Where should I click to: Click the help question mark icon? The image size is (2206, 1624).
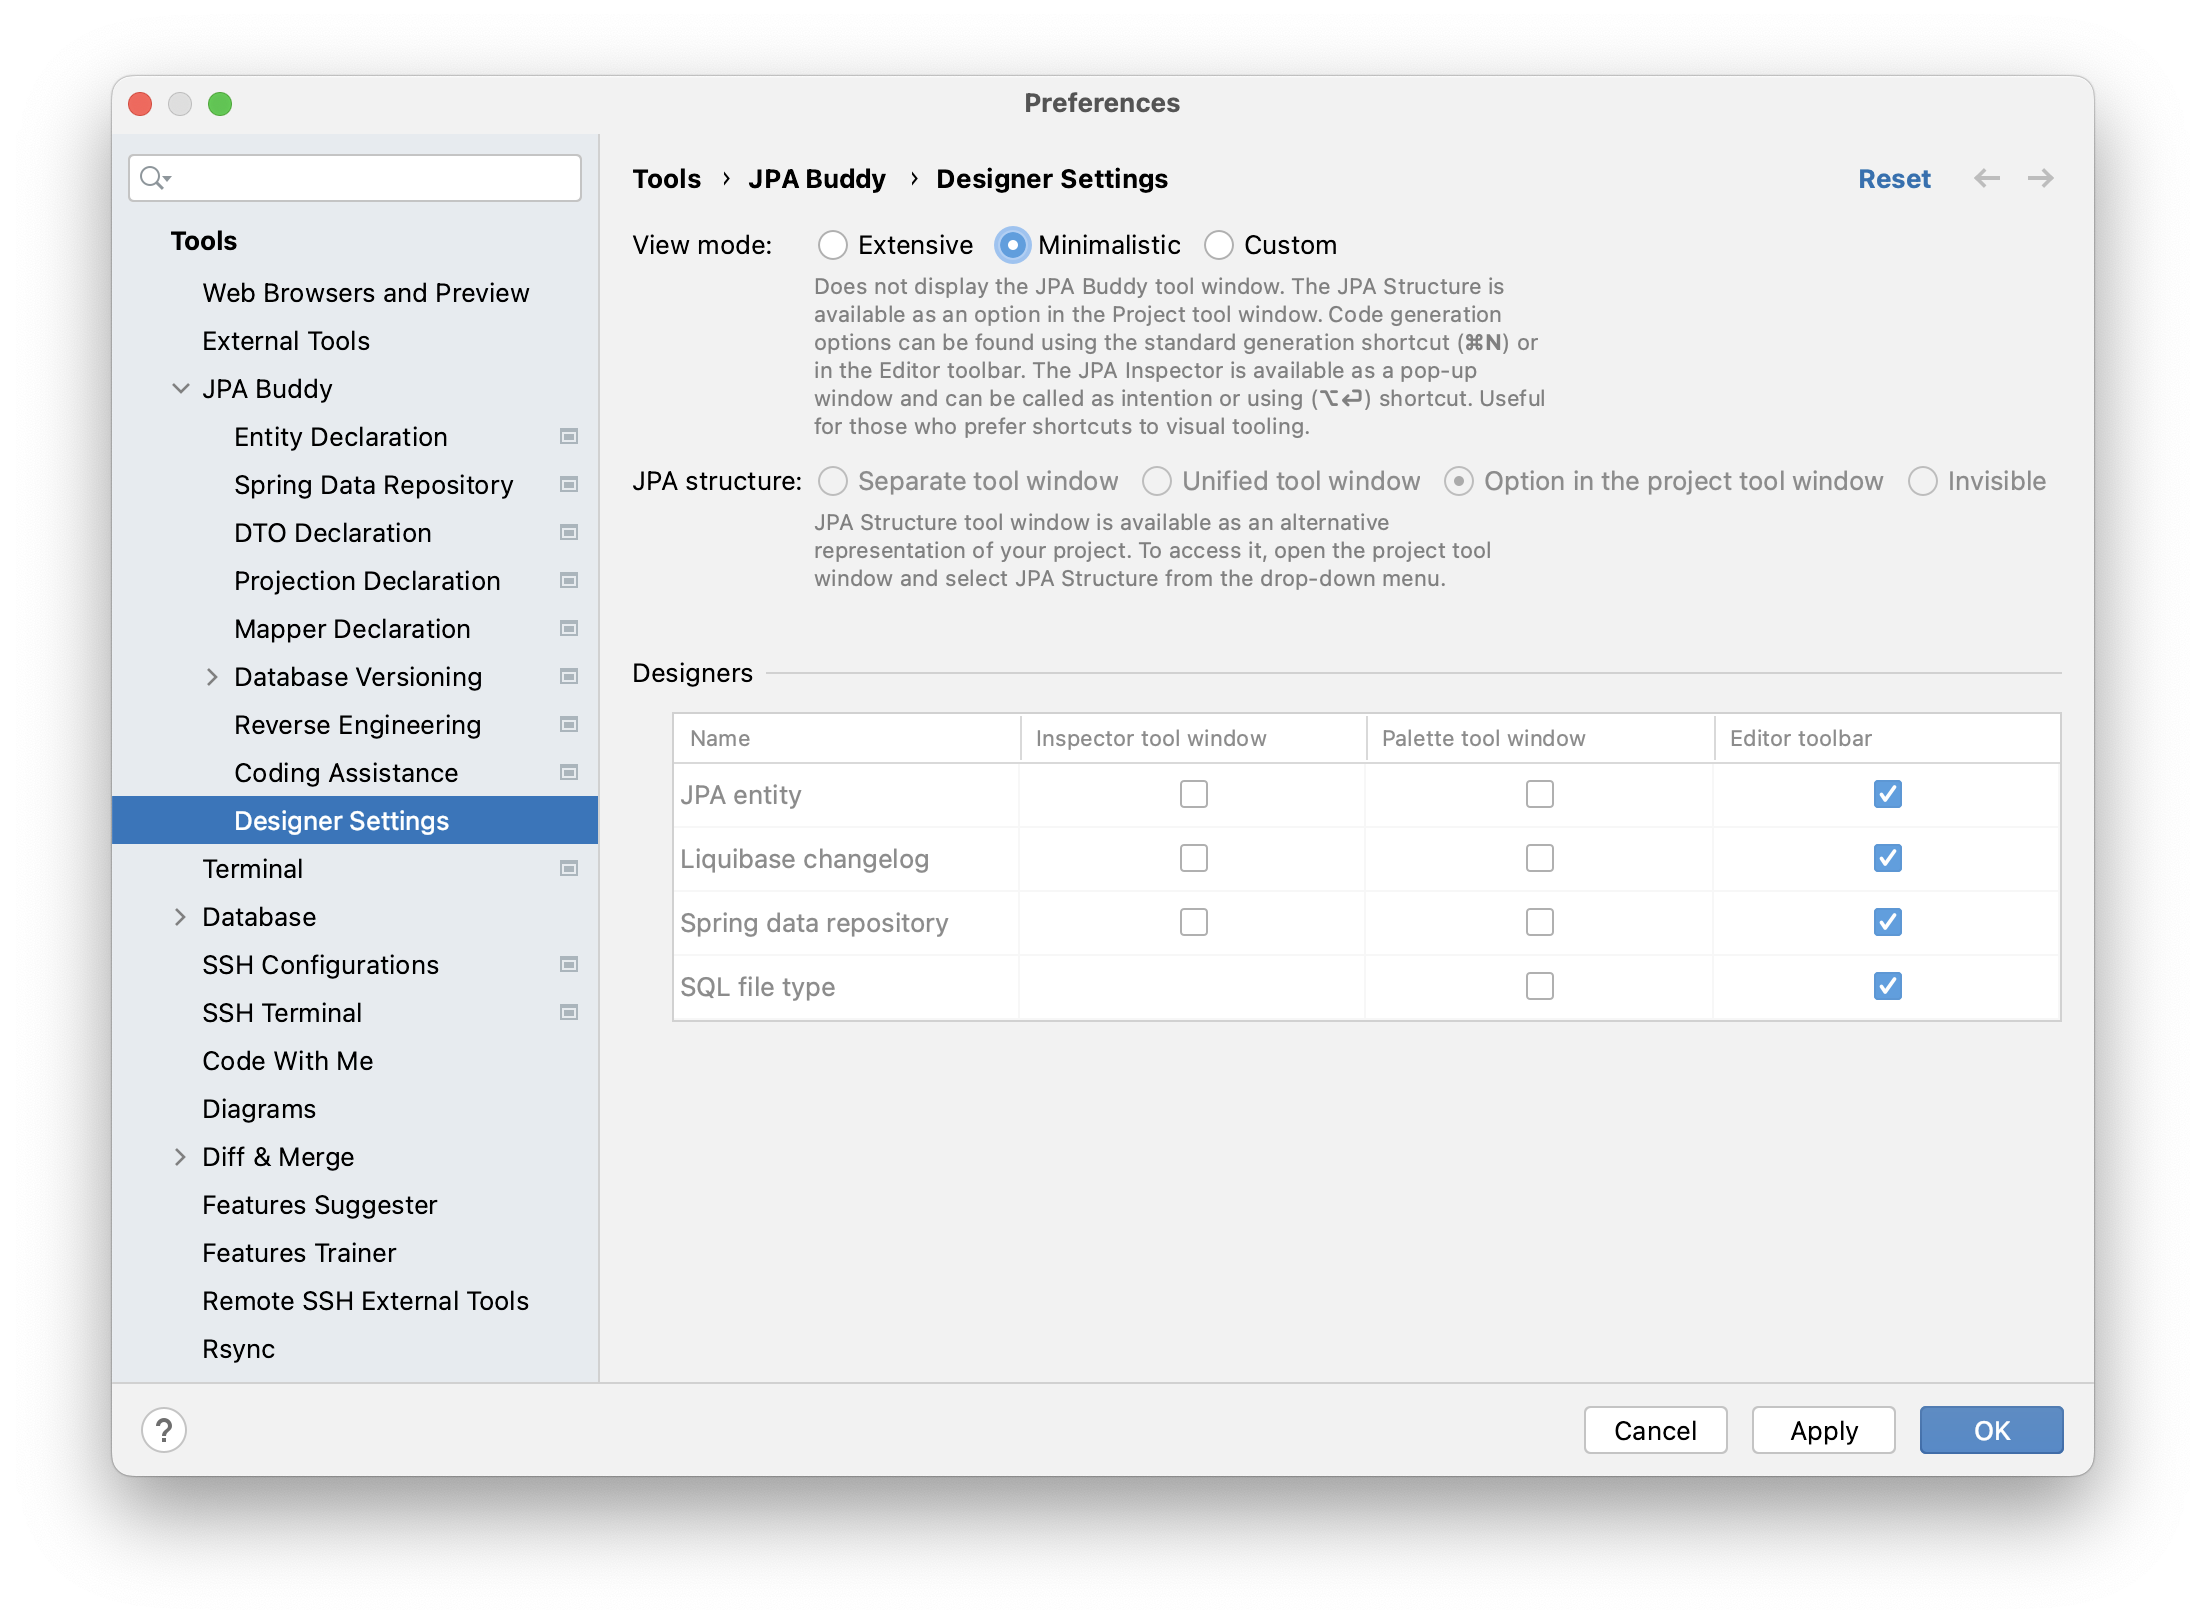click(163, 1429)
